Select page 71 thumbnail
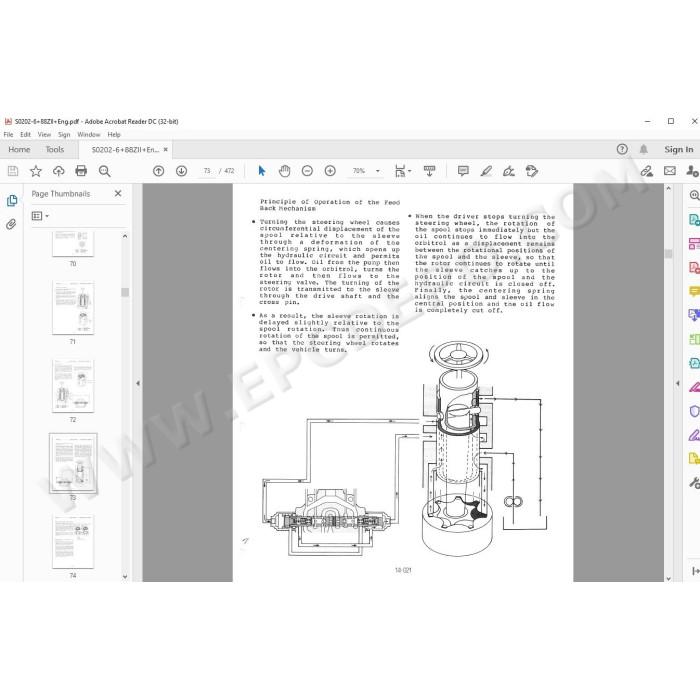 tap(73, 308)
